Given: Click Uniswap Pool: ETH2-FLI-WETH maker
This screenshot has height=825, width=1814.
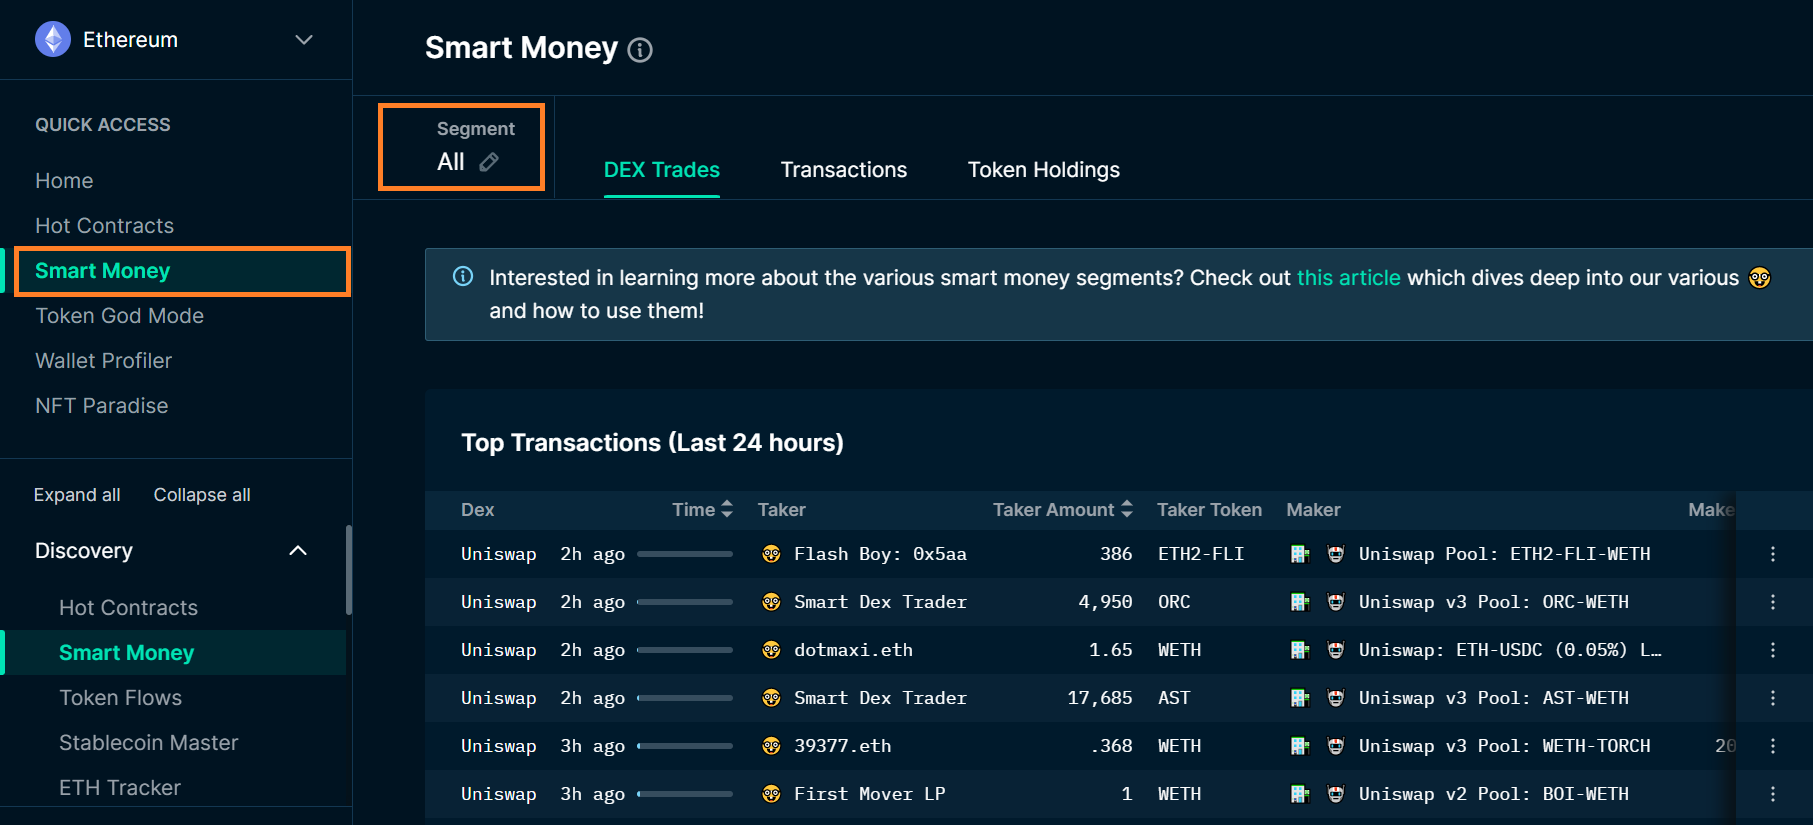Looking at the screenshot, I should pyautogui.click(x=1504, y=554).
